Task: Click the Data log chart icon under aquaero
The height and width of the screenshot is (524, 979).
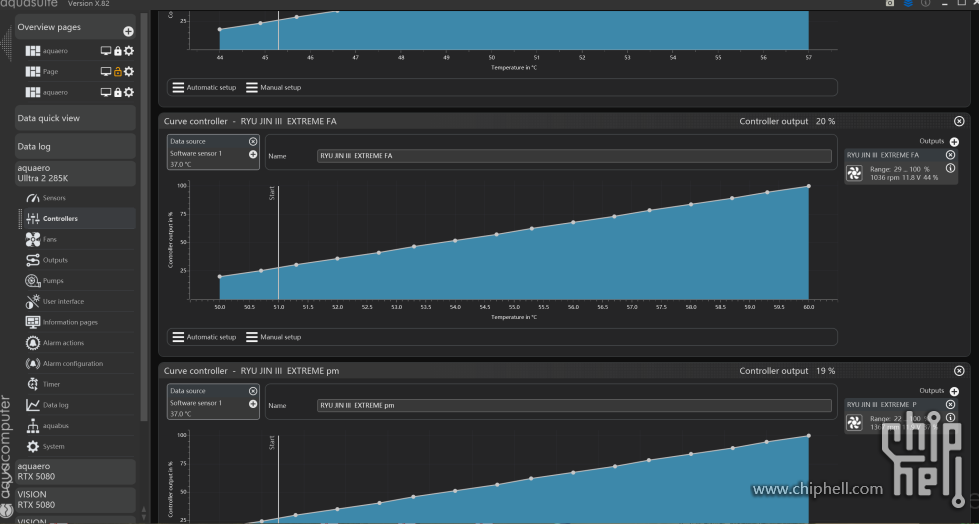Action: (x=32, y=405)
